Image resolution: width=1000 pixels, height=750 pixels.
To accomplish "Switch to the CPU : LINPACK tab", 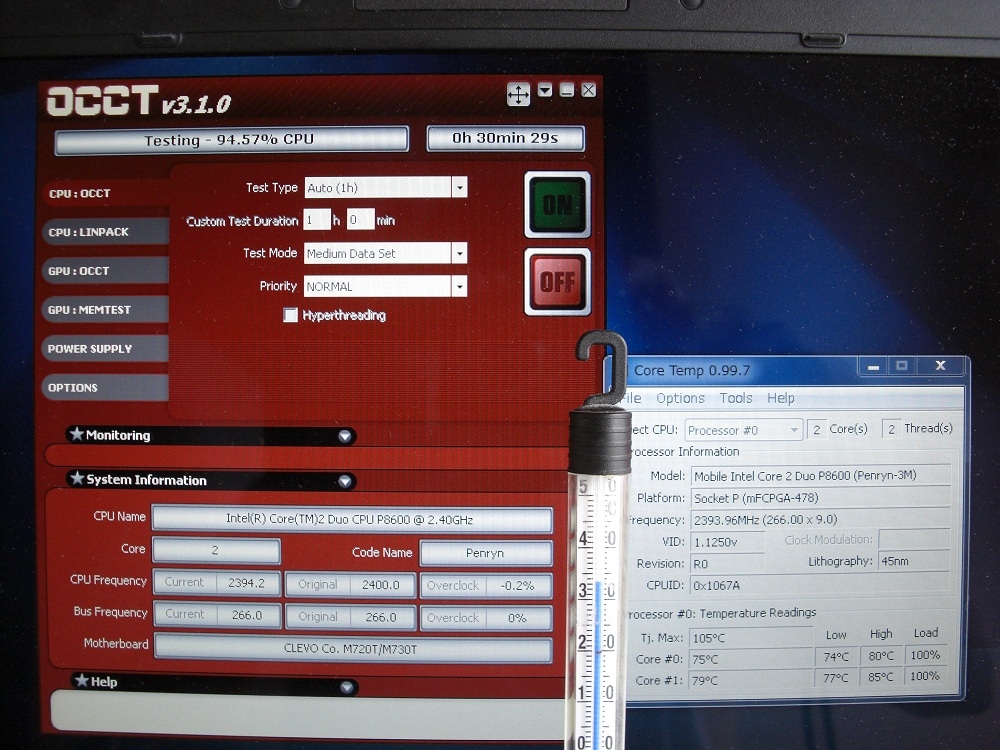I will [x=106, y=232].
